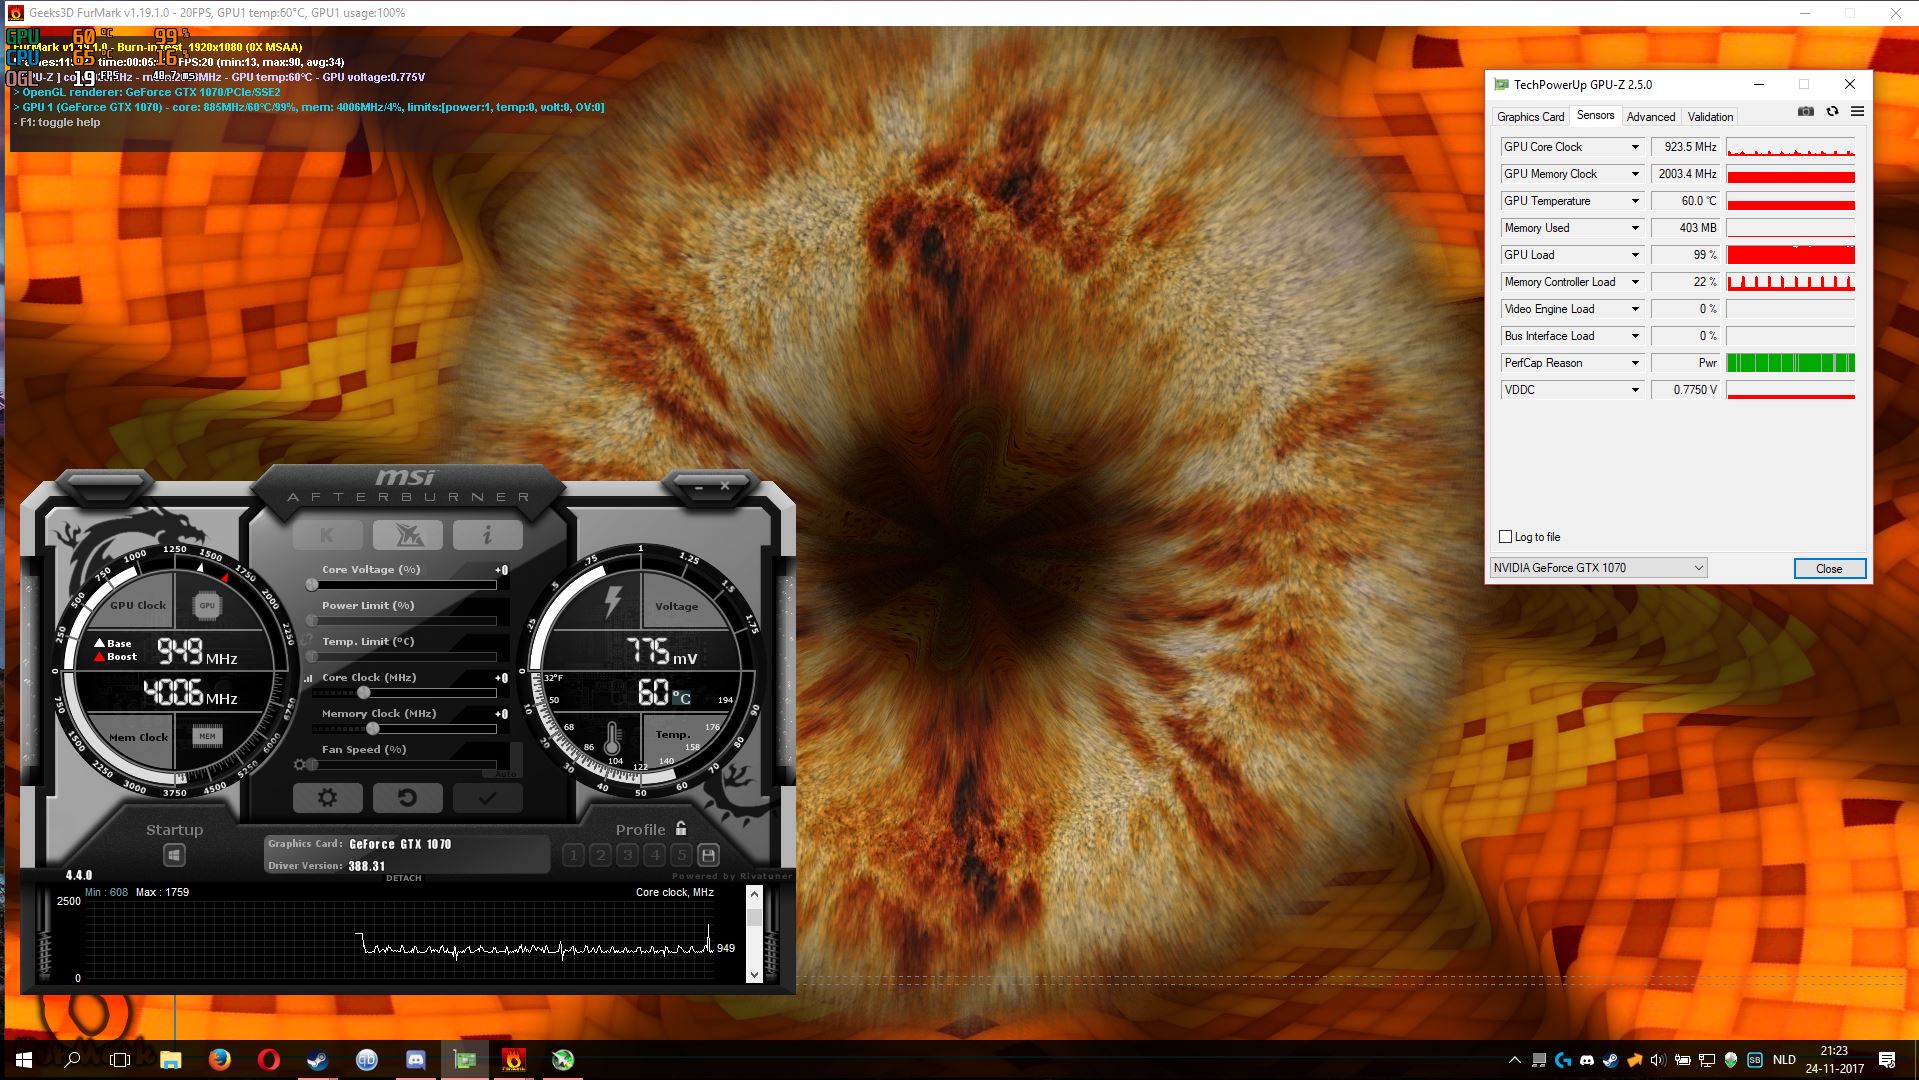This screenshot has width=1919, height=1080.
Task: Launch Opera browser from taskbar
Action: coord(268,1060)
